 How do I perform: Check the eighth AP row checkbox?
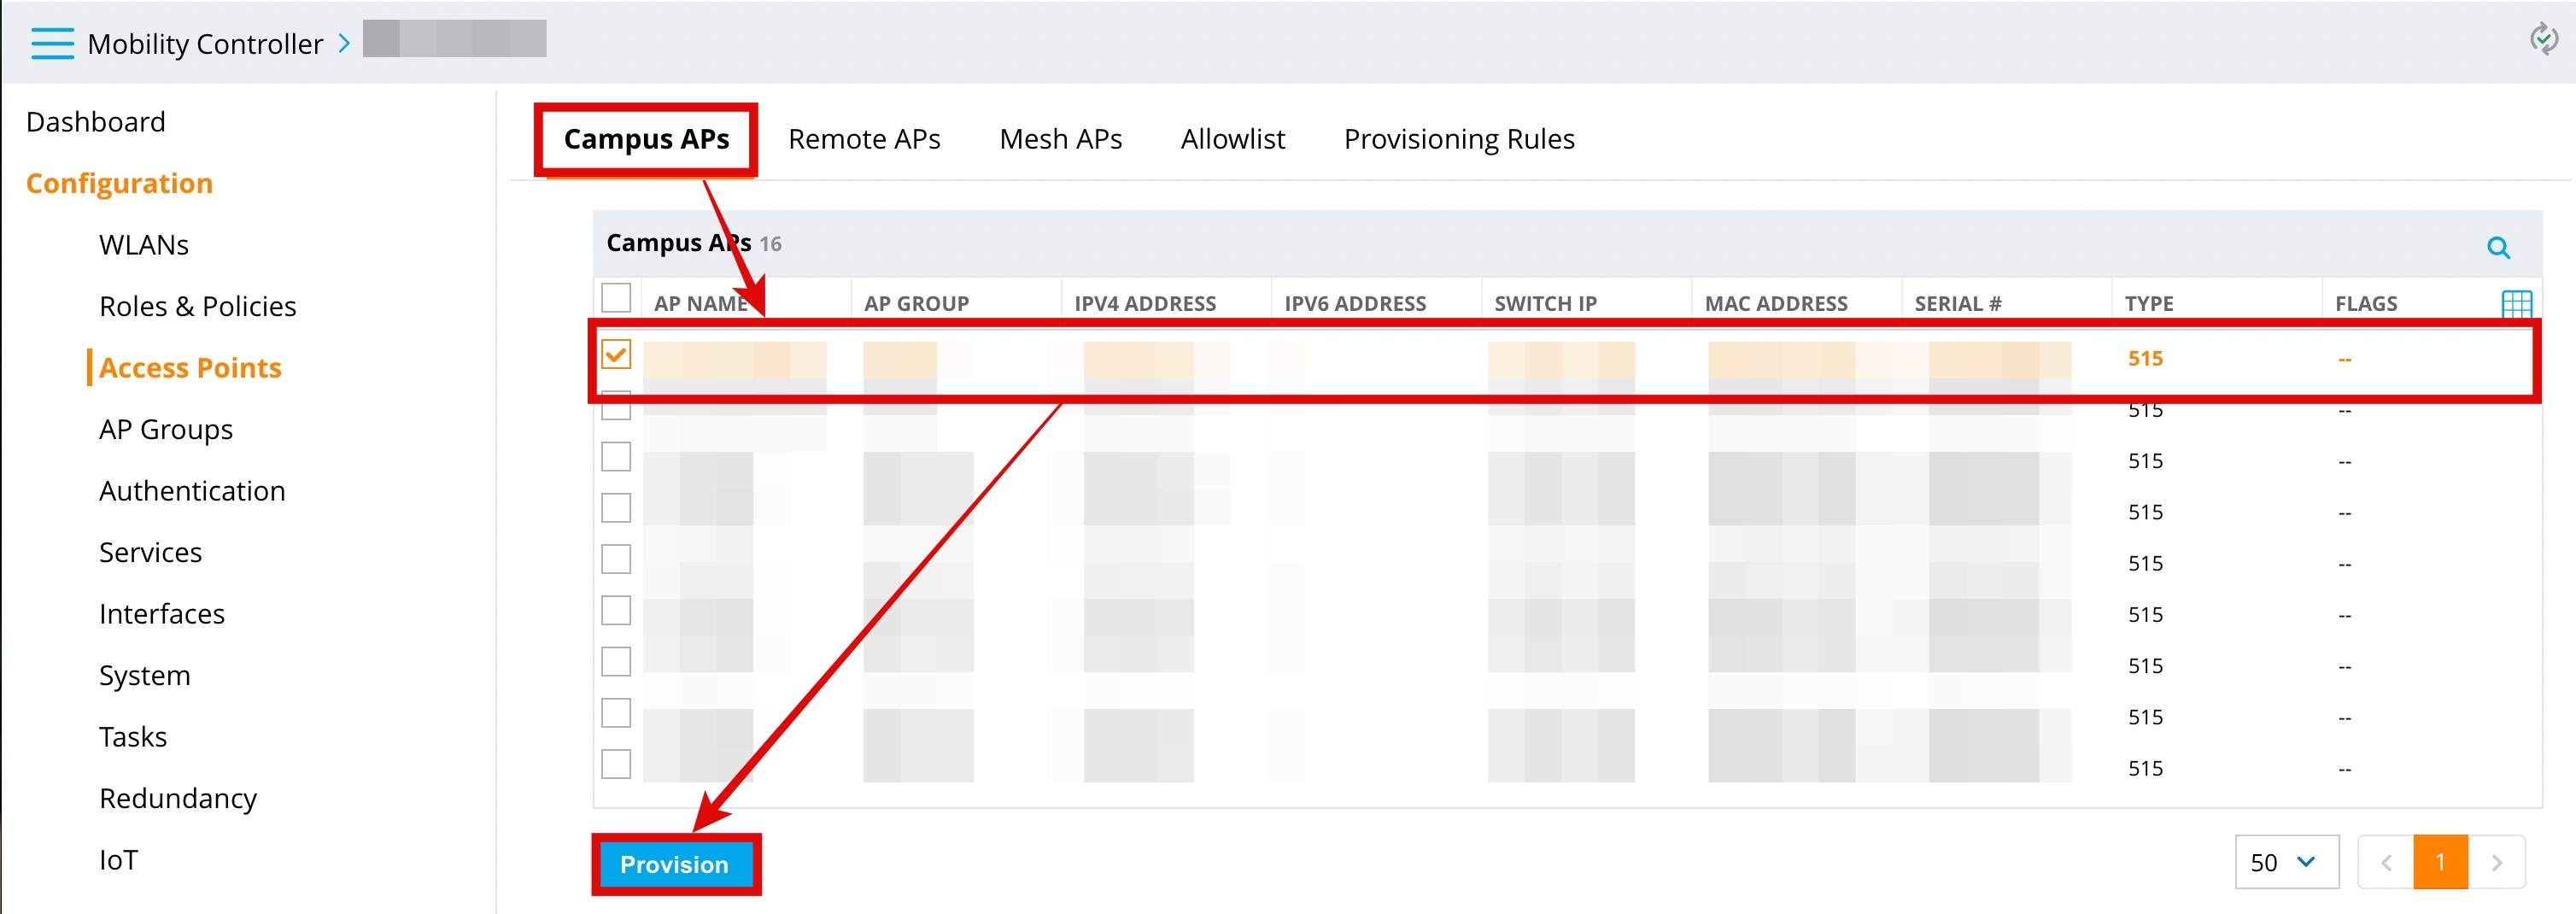tap(616, 713)
